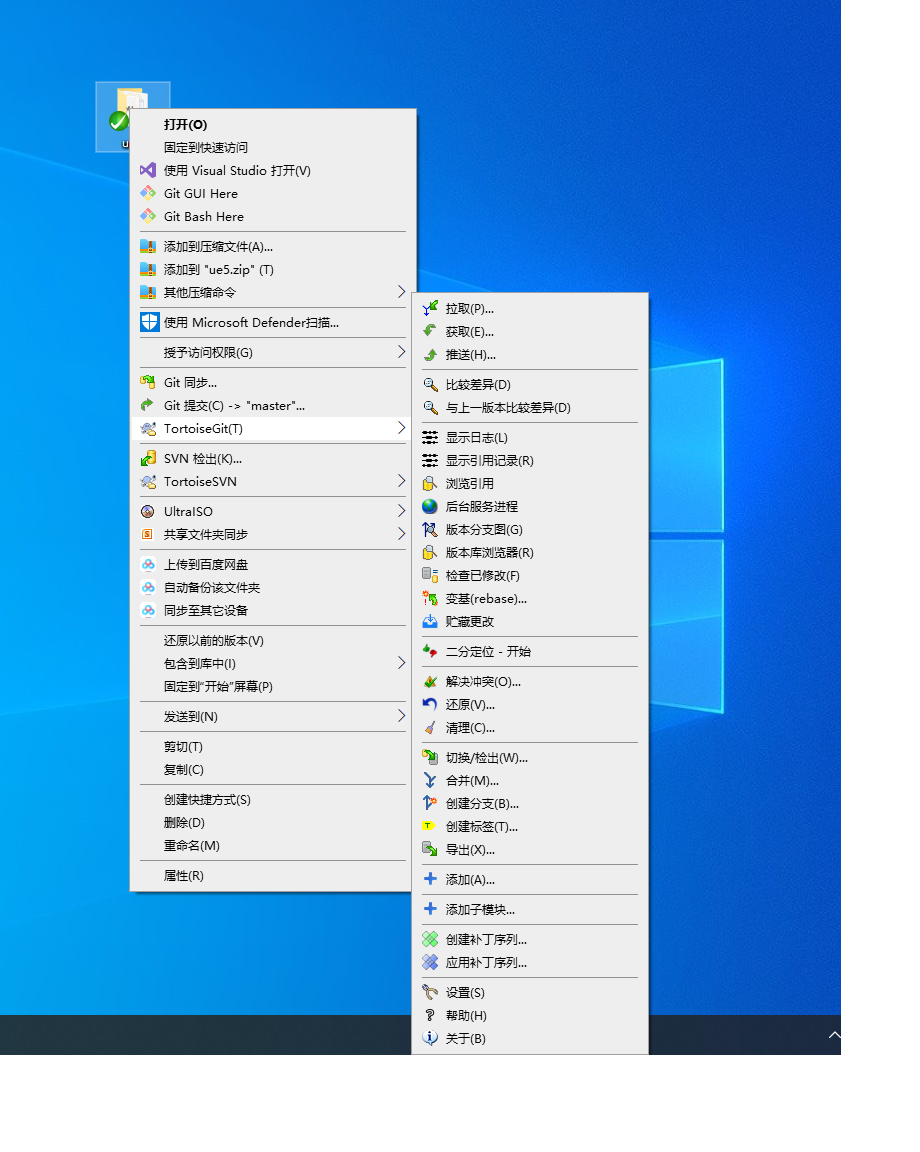Click the Push (推送) icon
The width and height of the screenshot is (920, 1152).
[x=430, y=355]
